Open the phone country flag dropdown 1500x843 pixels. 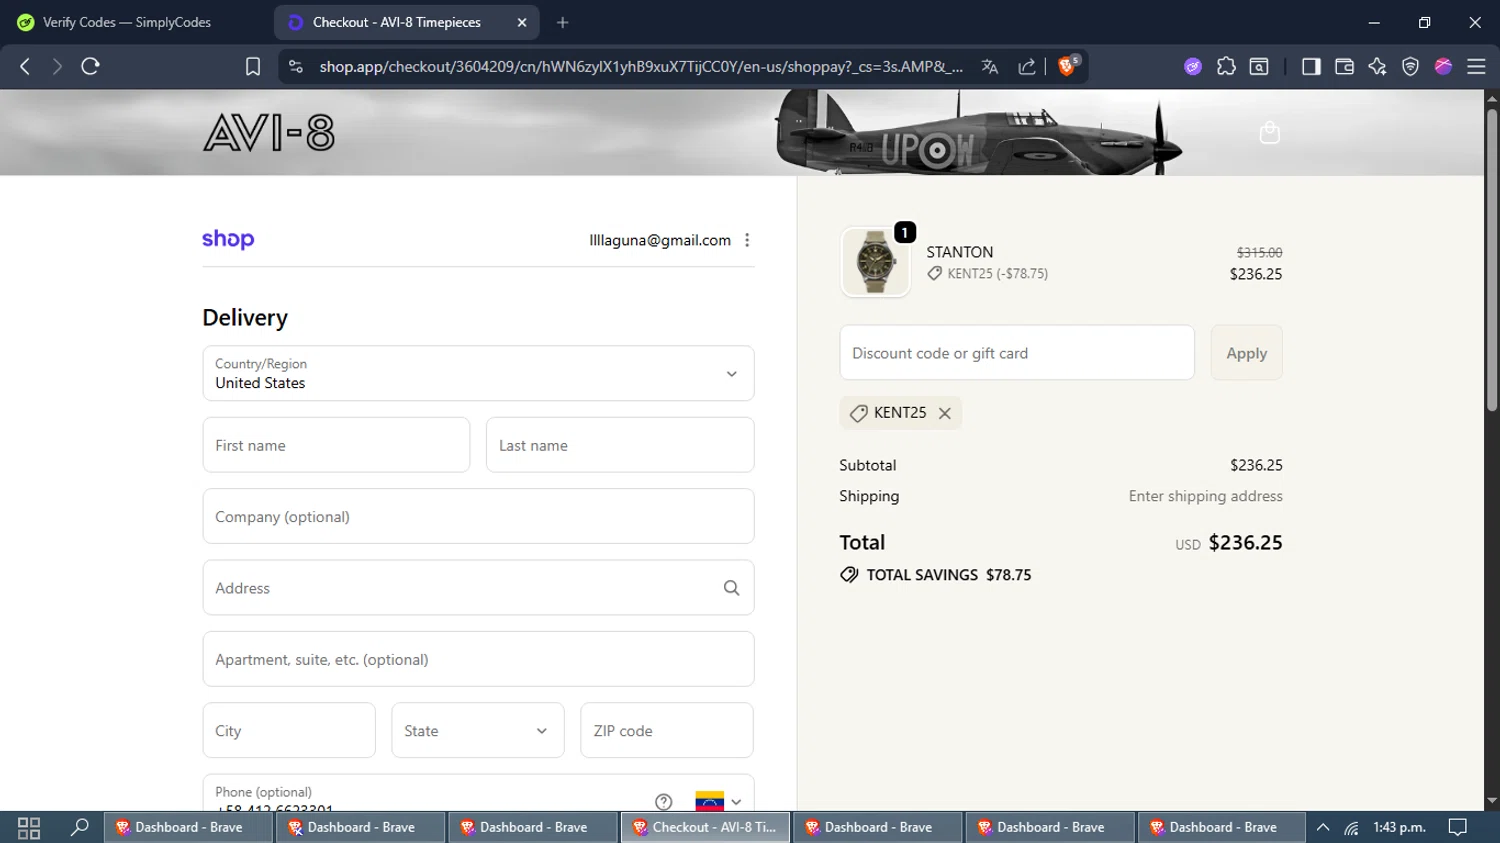[719, 801]
